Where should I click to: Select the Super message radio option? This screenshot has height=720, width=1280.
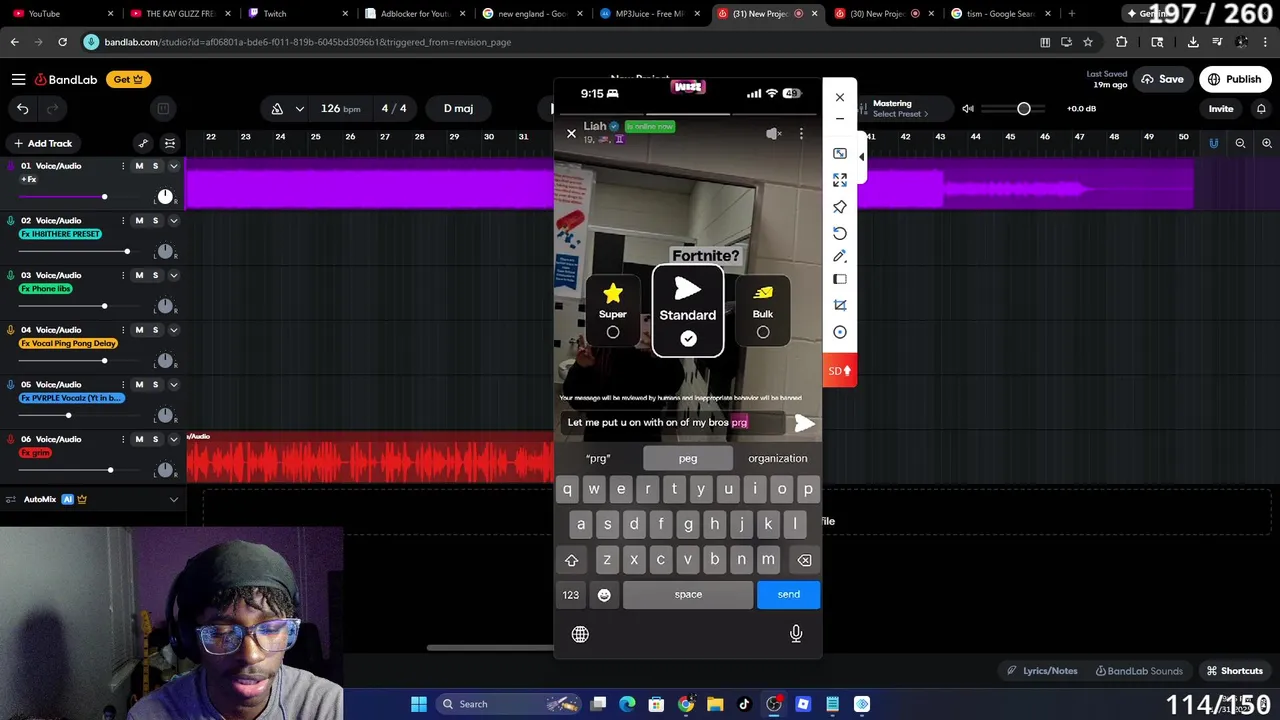pos(613,332)
